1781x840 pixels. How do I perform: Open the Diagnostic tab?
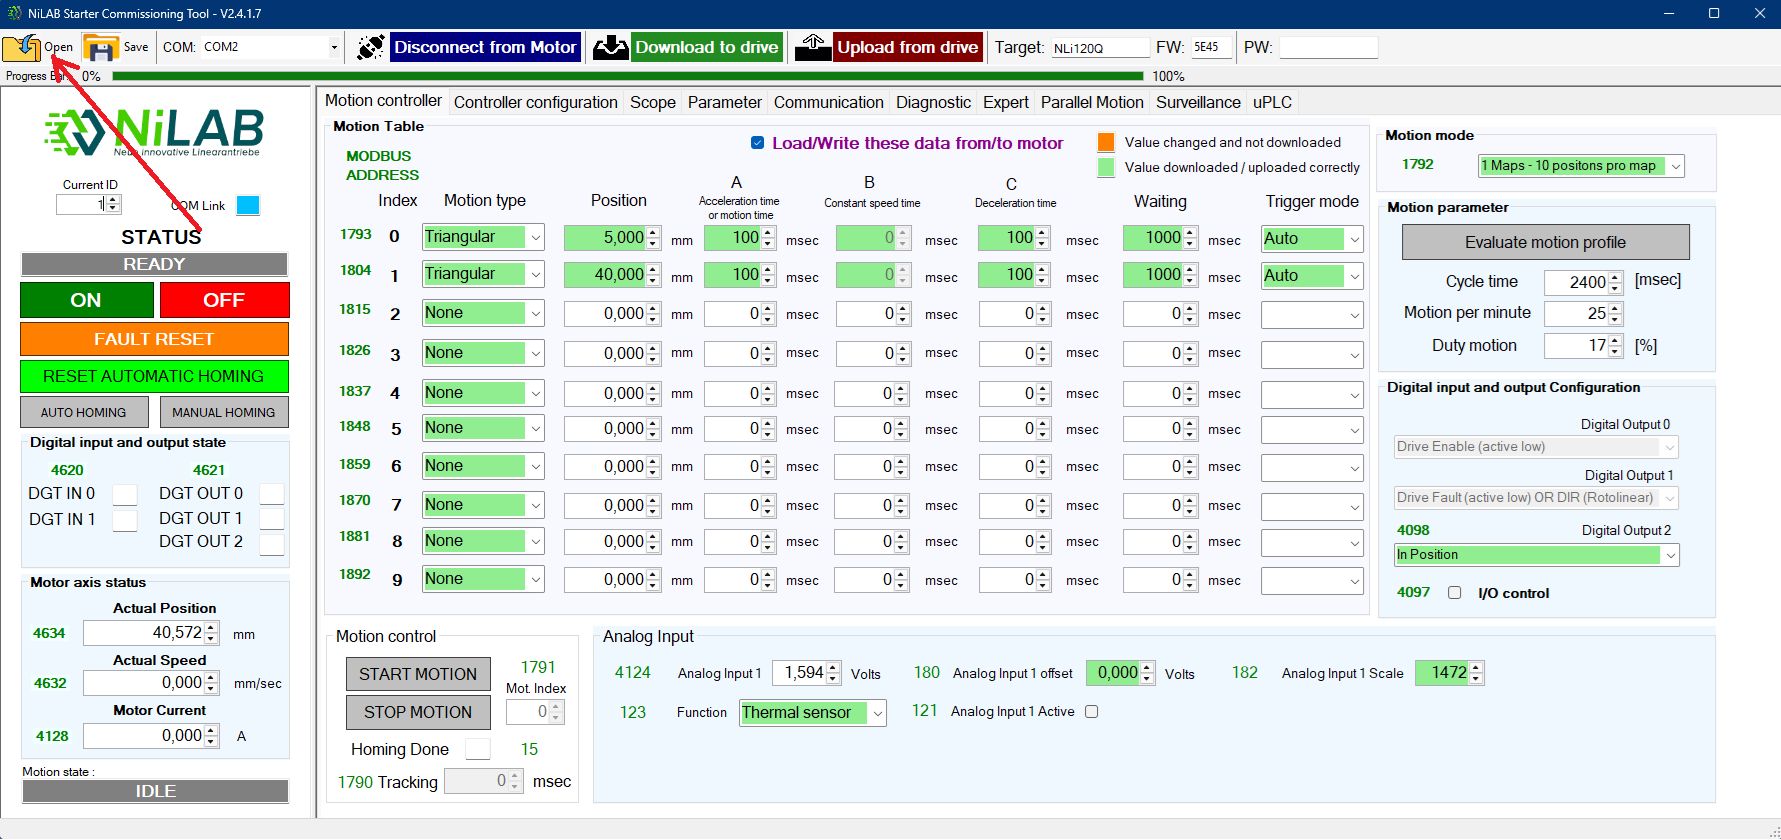point(932,102)
